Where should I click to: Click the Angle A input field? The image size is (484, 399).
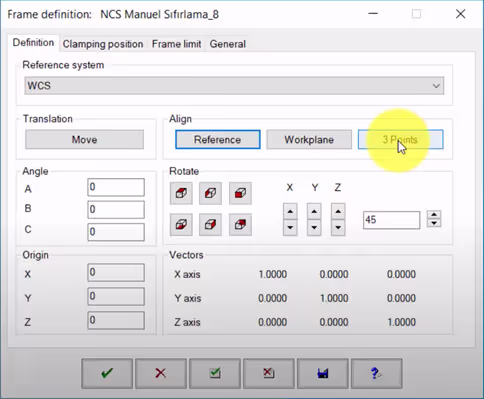(x=116, y=187)
